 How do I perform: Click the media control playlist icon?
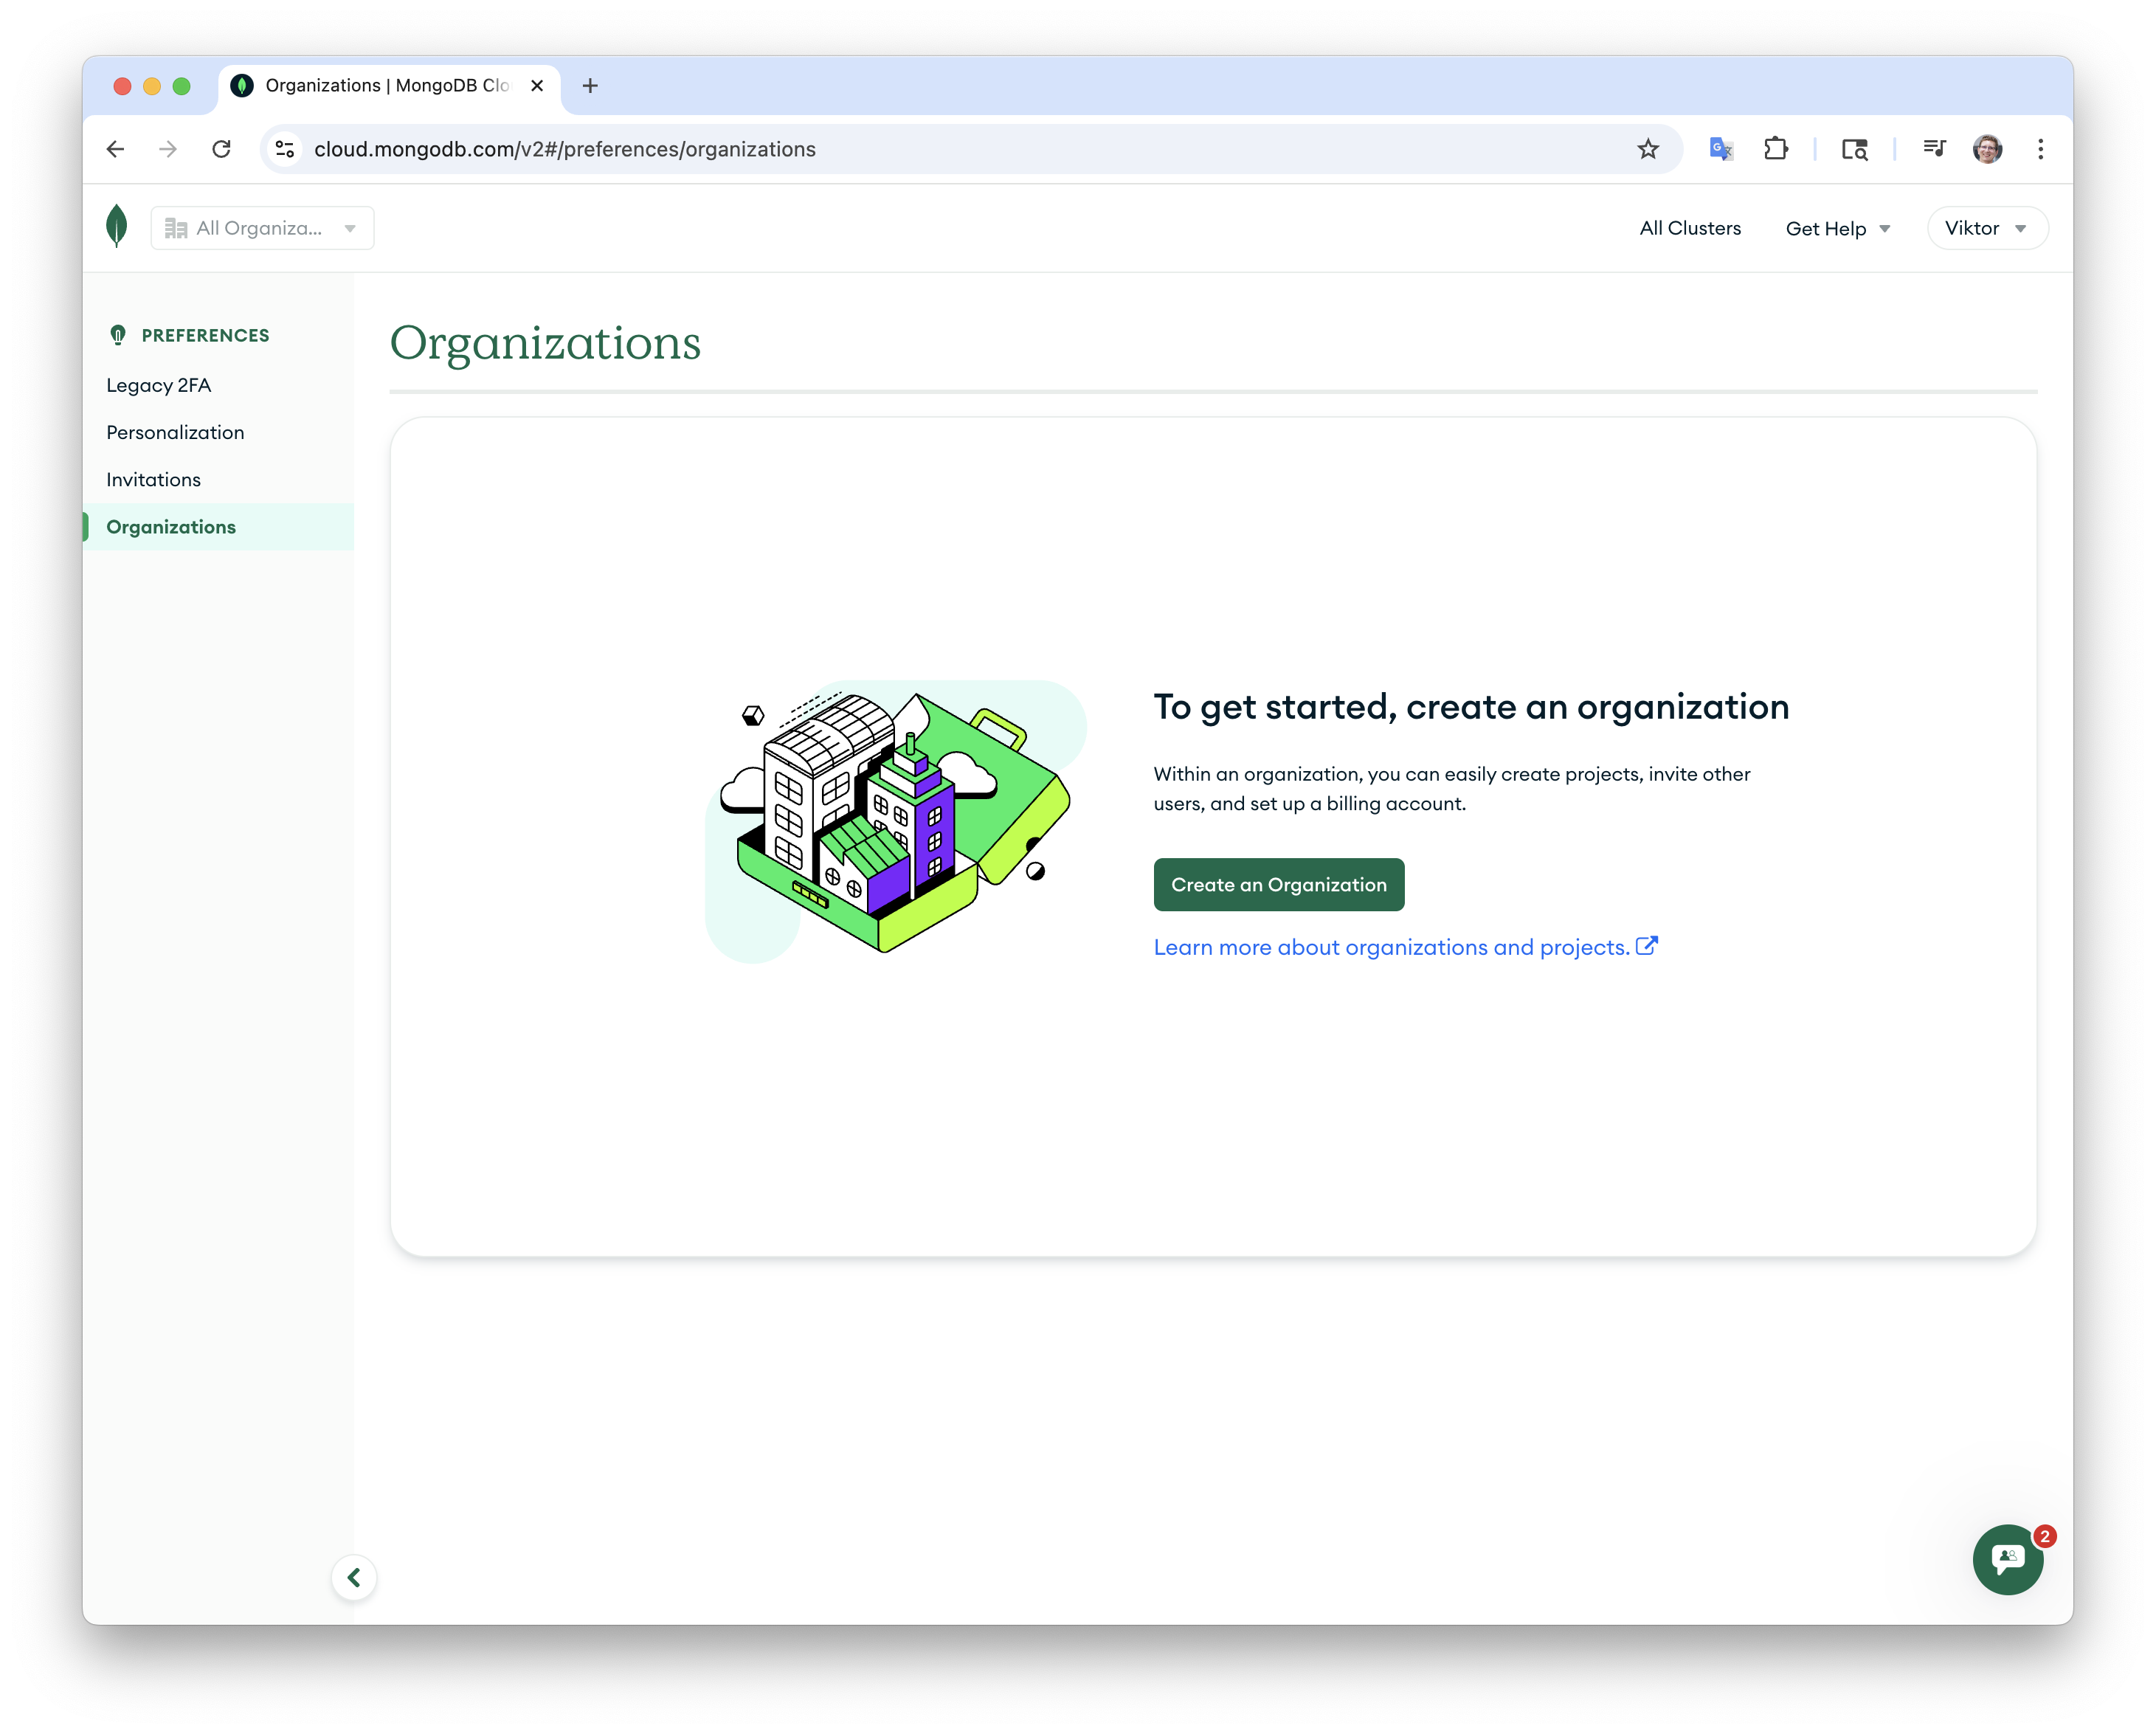pos(1934,149)
